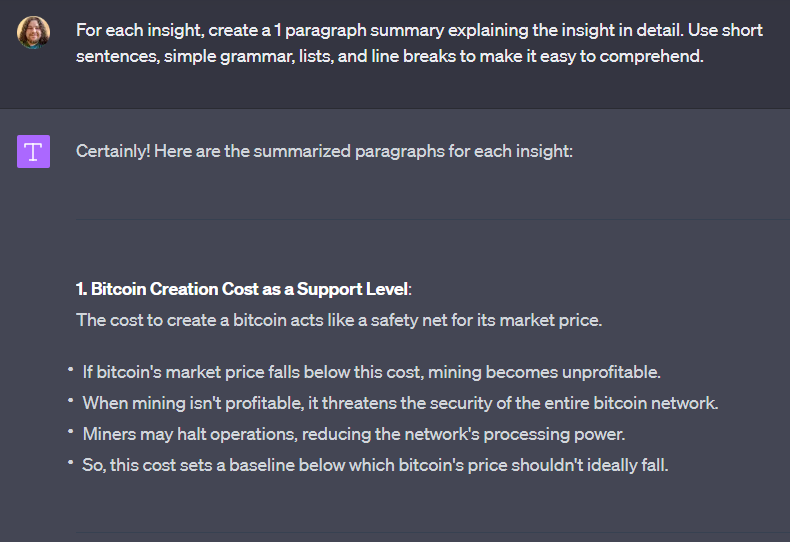Click the bullet dot before "Miners may halt operations"
Viewport: 790px width, 542px height.
pyautogui.click(x=71, y=433)
